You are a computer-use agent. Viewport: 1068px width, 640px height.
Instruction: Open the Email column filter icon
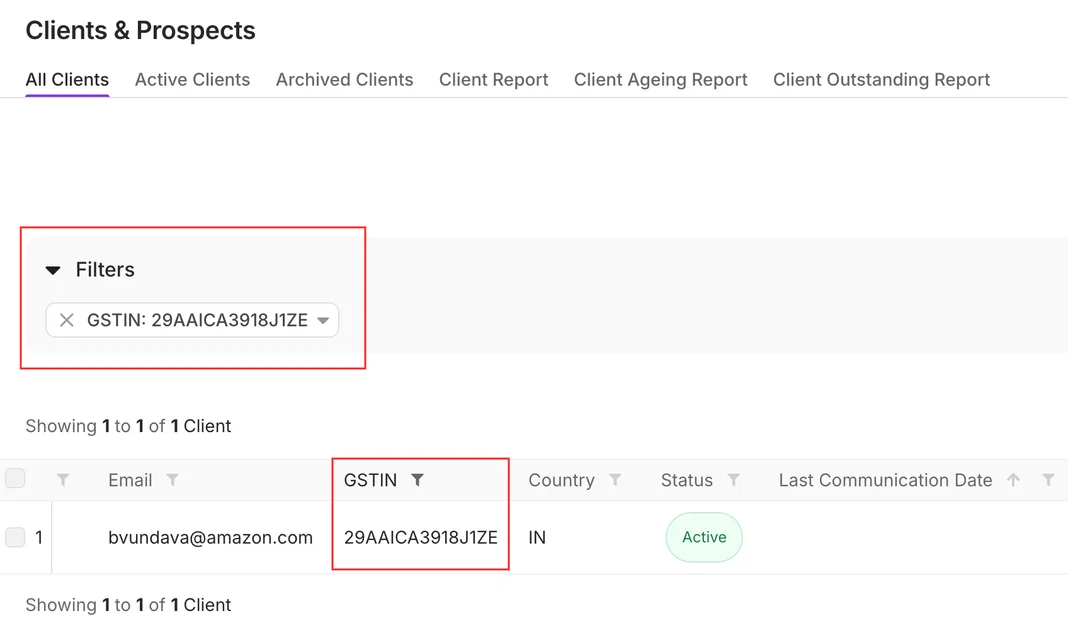click(173, 480)
